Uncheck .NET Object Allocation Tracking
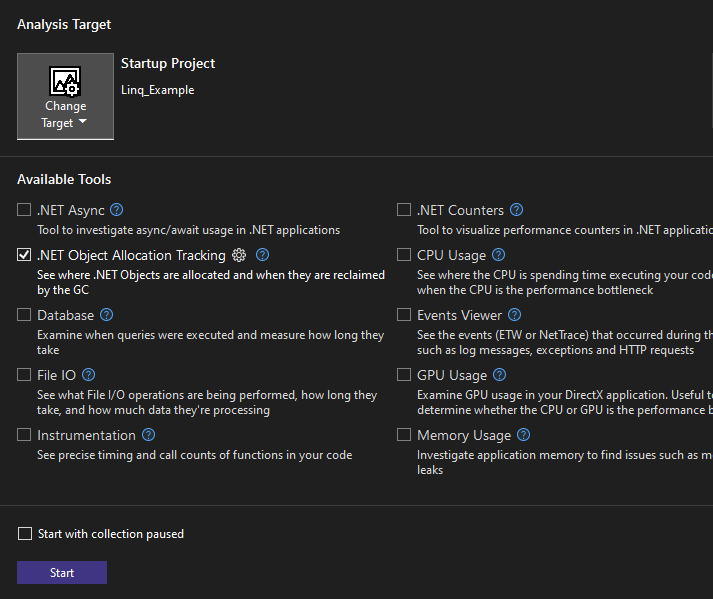 [x=24, y=255]
